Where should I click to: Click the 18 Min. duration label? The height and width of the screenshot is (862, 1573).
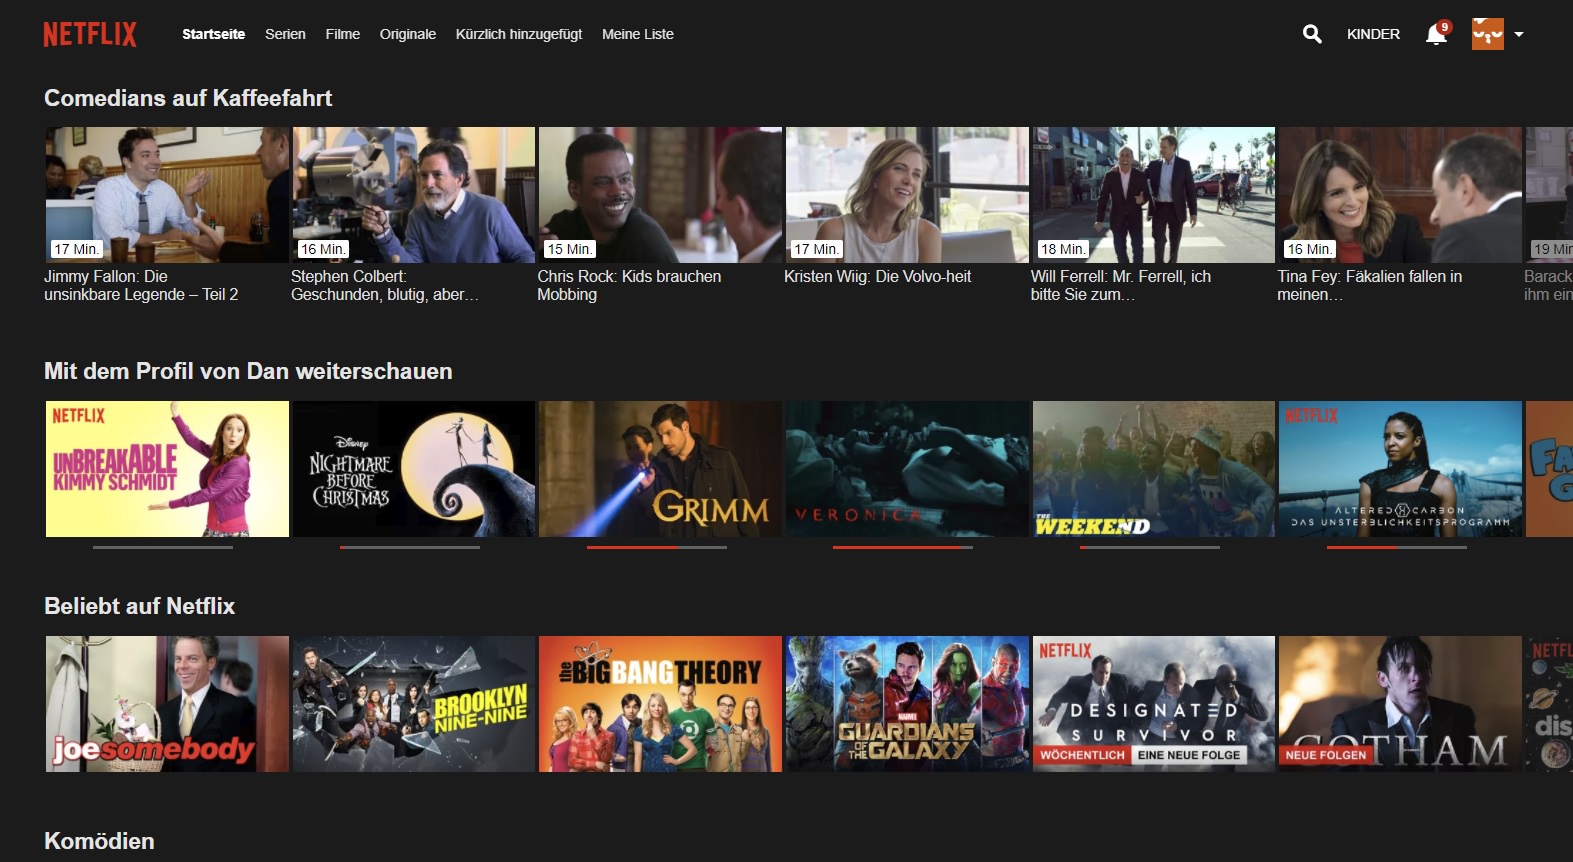[x=1063, y=249]
